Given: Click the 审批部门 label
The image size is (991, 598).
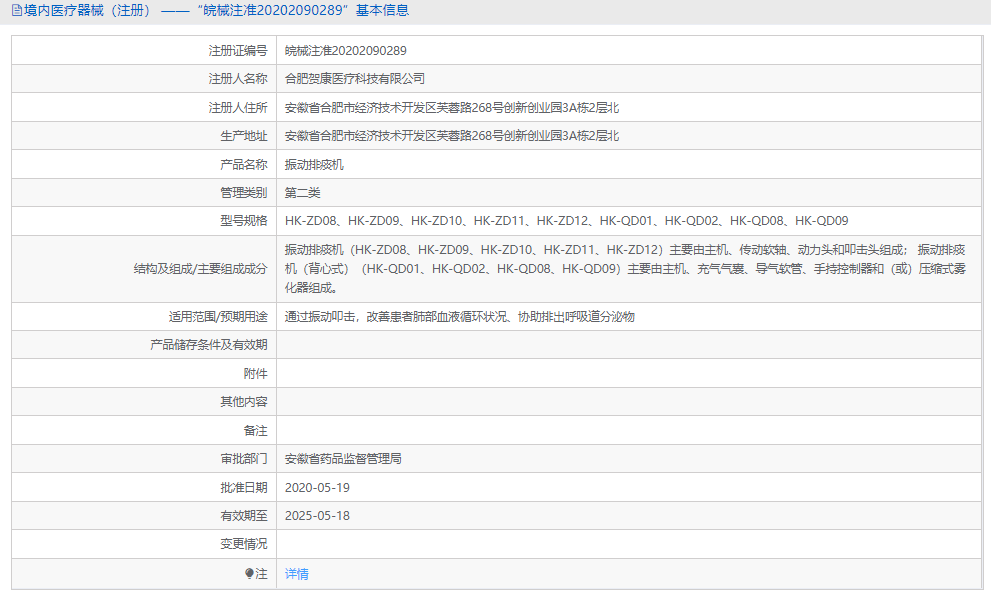Looking at the screenshot, I should (243, 459).
